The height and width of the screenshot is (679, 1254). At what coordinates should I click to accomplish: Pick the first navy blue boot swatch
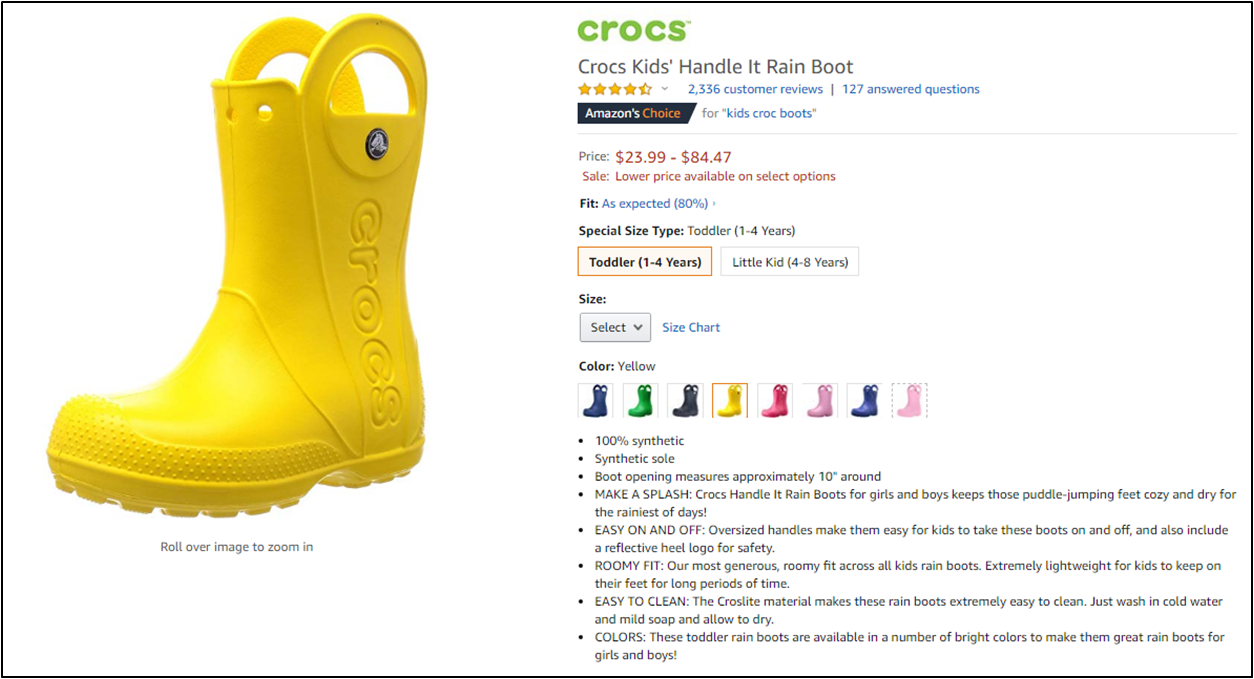594,401
